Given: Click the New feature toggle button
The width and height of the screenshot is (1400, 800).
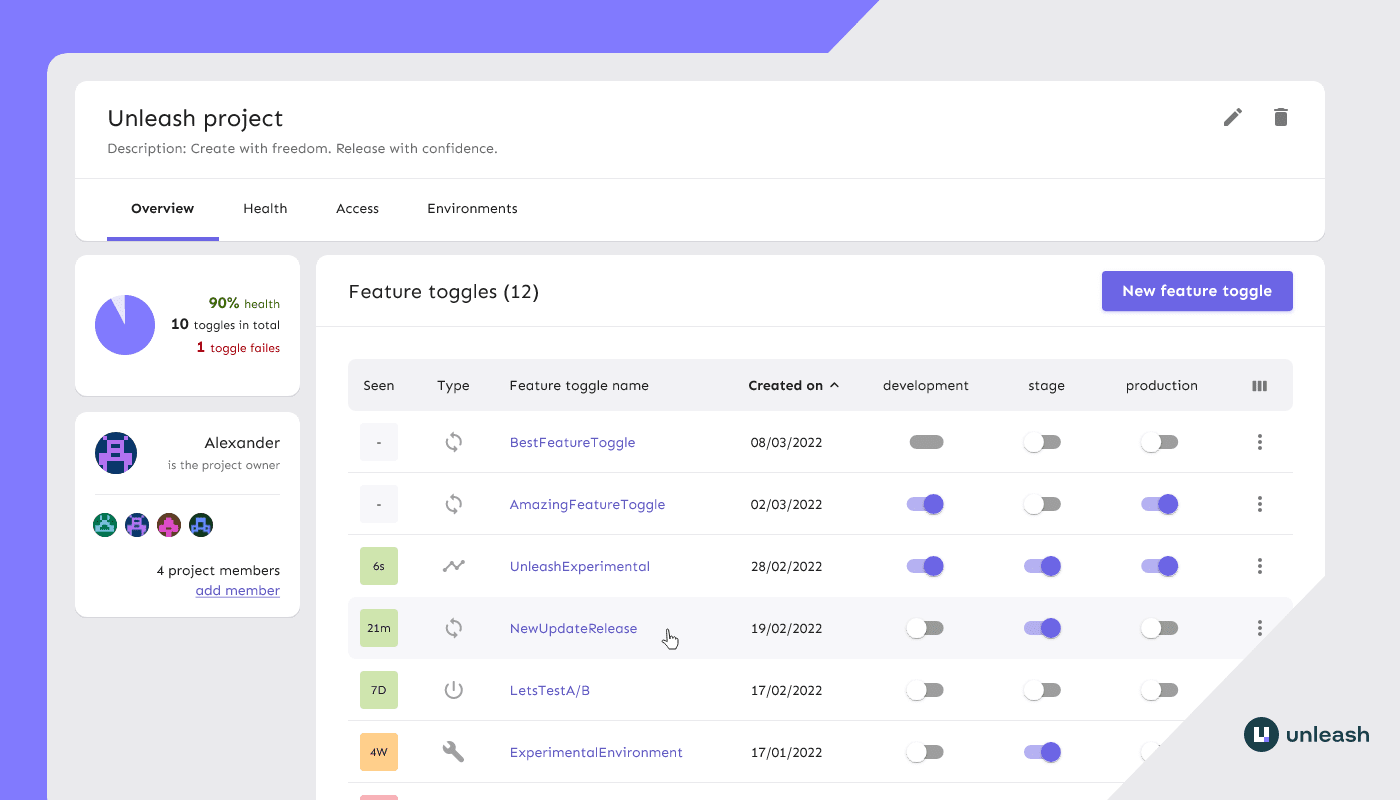Looking at the screenshot, I should coord(1197,290).
